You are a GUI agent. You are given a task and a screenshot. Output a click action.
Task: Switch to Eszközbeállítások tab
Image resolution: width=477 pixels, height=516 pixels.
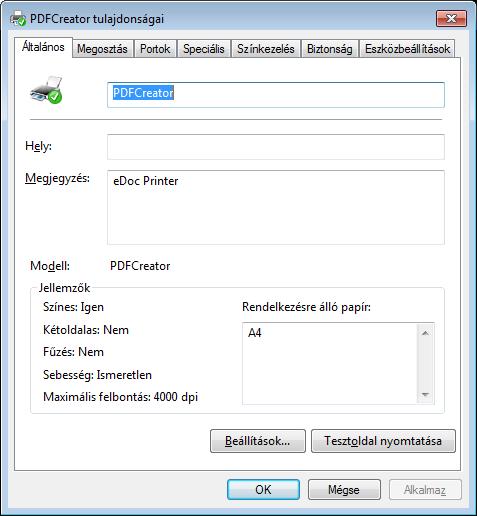[407, 49]
